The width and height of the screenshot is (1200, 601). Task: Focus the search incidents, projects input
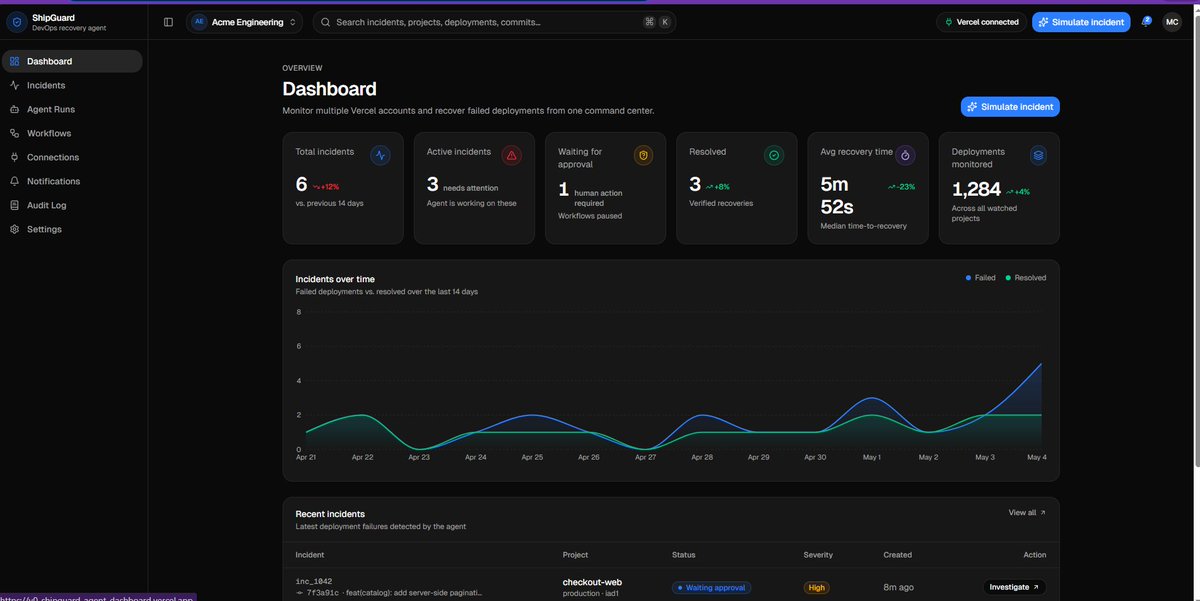pyautogui.click(x=494, y=22)
